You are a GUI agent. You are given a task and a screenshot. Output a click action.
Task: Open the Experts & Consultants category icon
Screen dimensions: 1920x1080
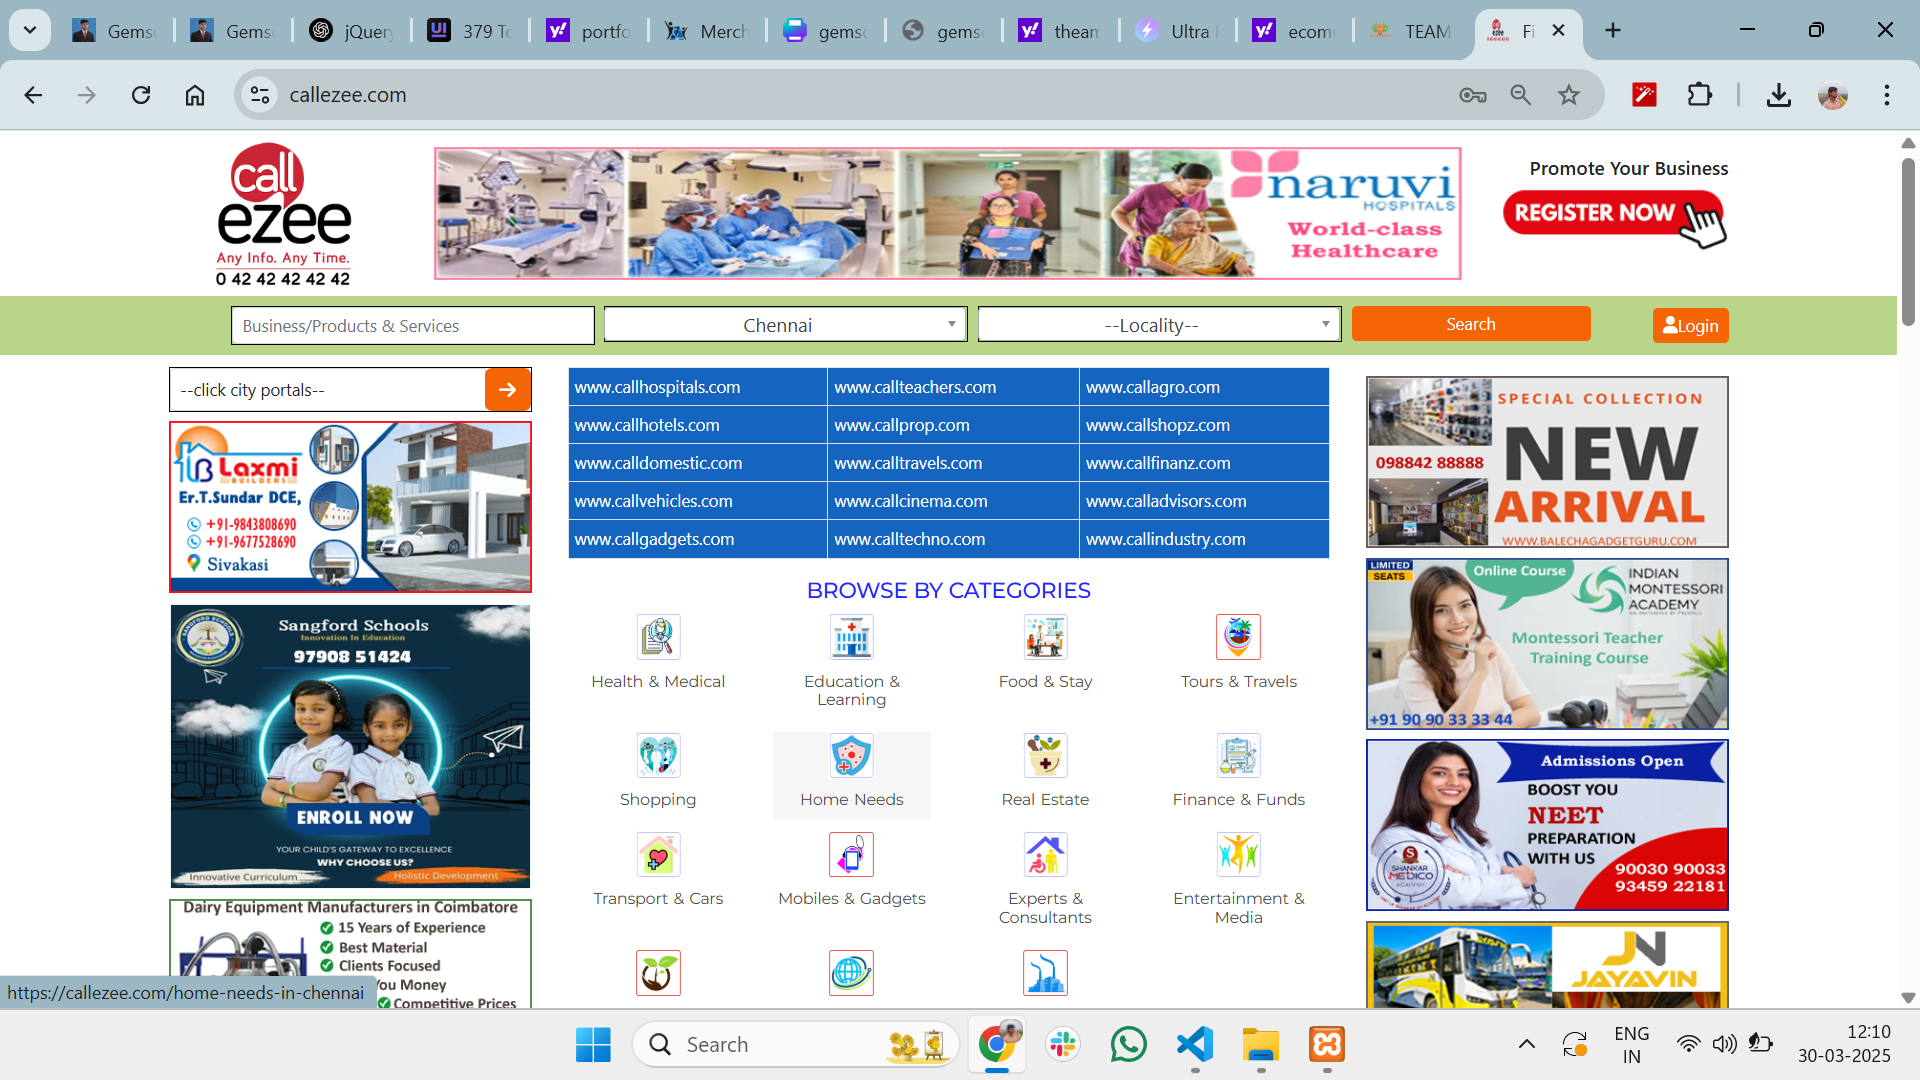pos(1045,854)
